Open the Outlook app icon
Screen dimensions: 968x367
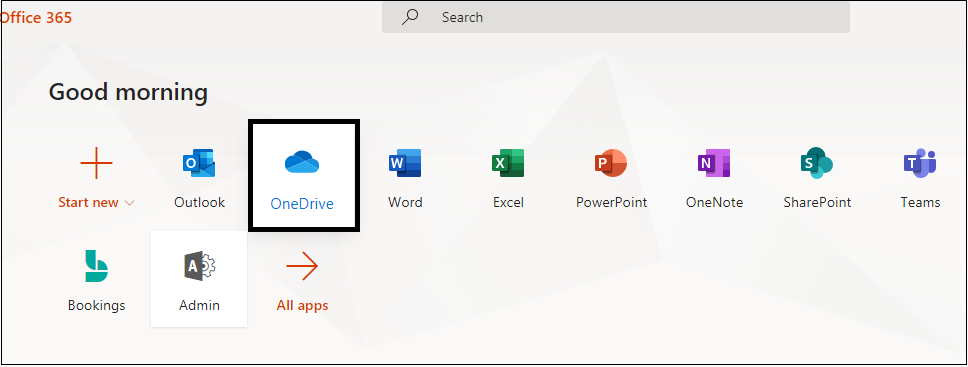click(199, 163)
